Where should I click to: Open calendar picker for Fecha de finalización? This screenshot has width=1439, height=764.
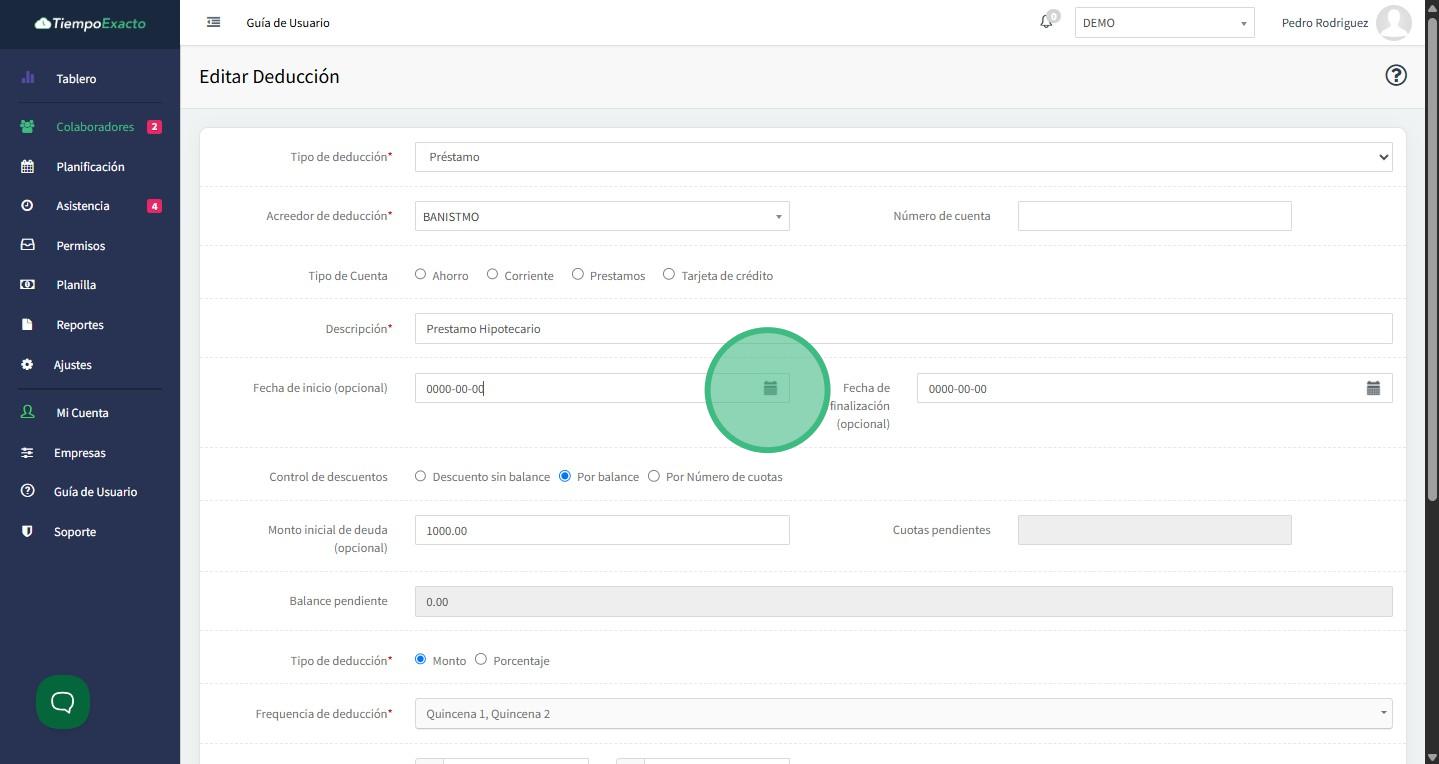[1373, 388]
